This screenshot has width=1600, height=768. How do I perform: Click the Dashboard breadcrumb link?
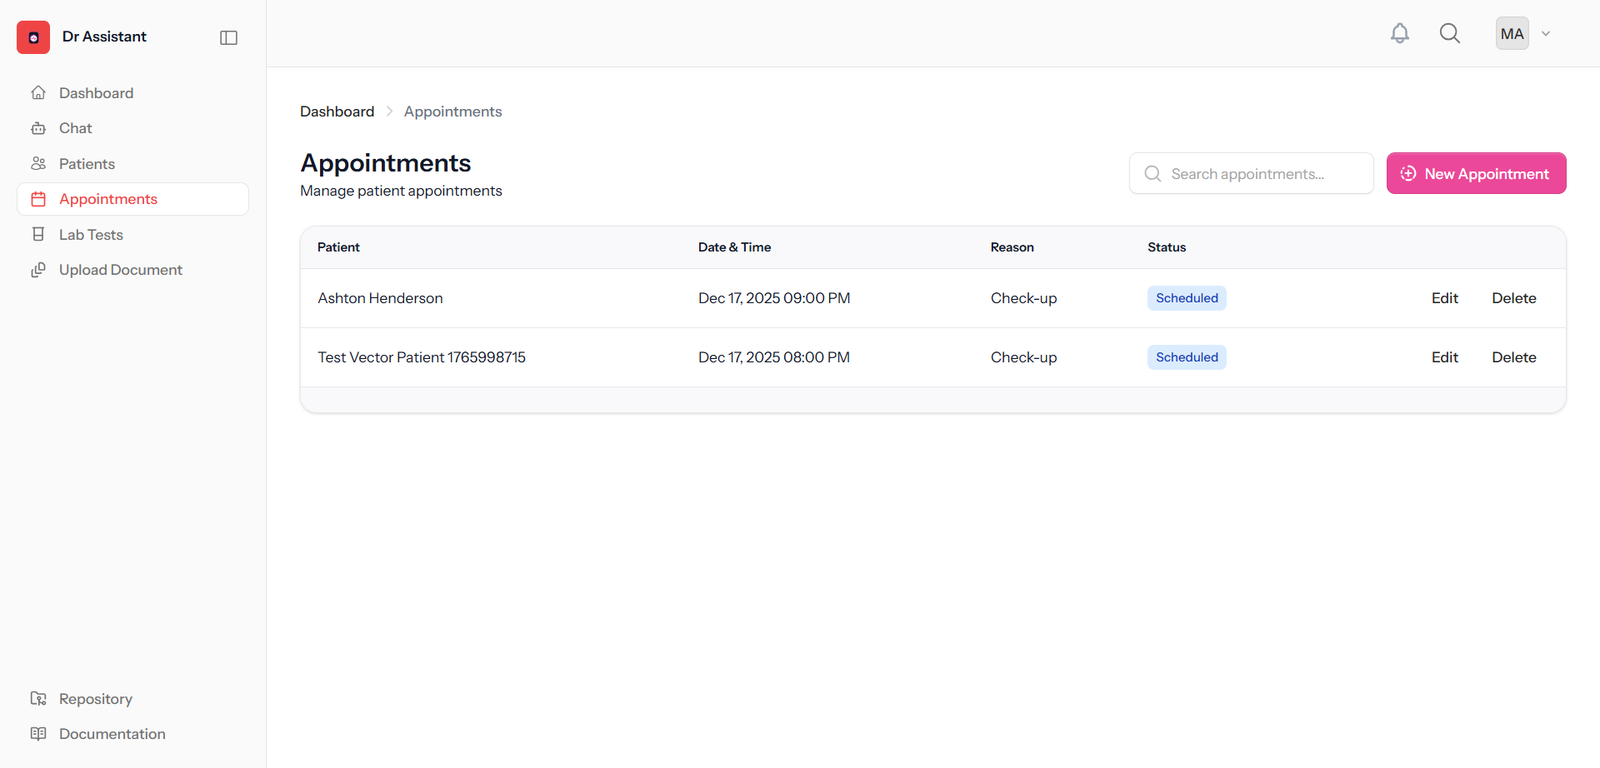click(337, 111)
